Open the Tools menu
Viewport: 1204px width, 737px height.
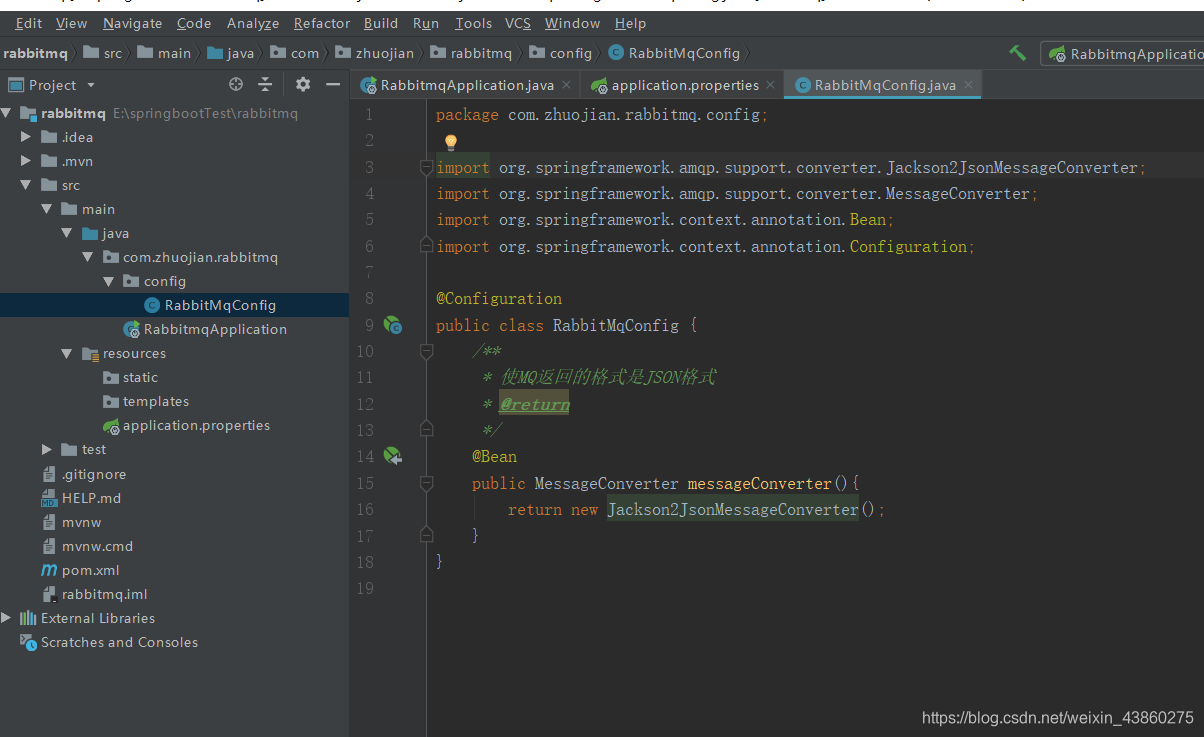click(x=473, y=23)
